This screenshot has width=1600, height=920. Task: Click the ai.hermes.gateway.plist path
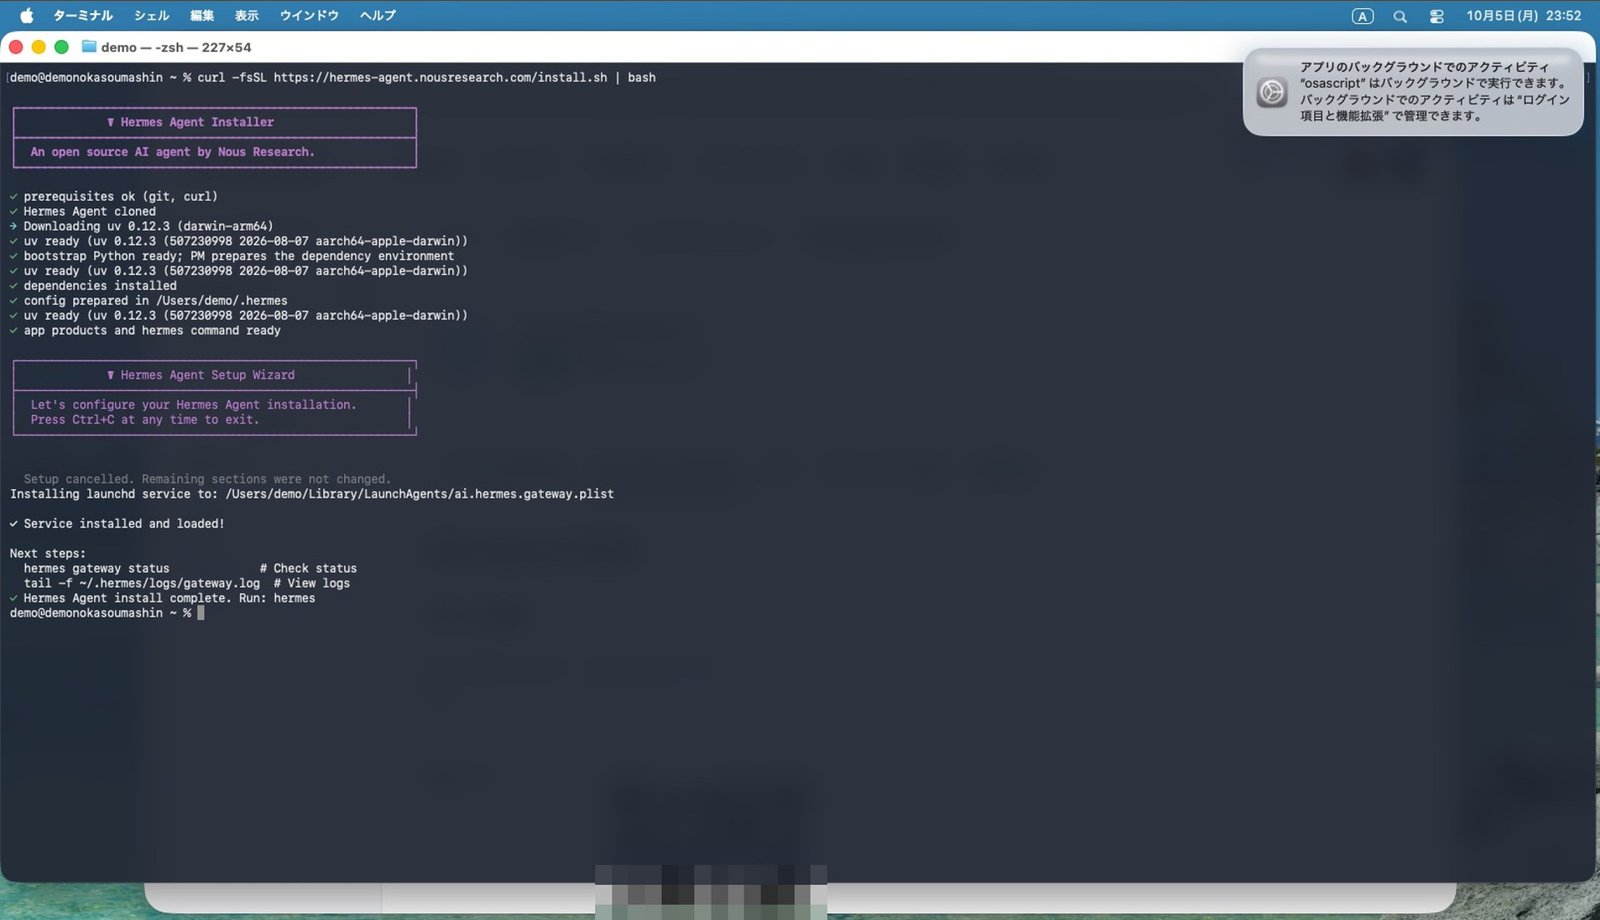(x=420, y=494)
